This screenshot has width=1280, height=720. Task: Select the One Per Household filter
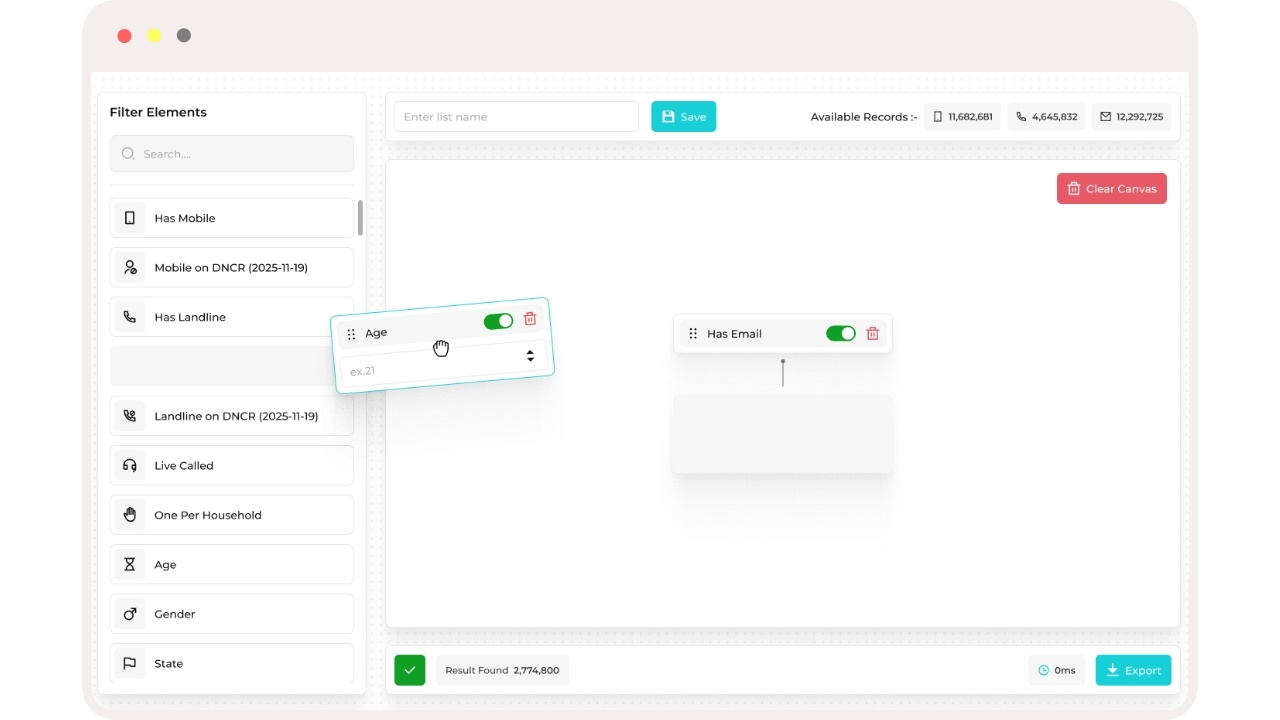(231, 515)
